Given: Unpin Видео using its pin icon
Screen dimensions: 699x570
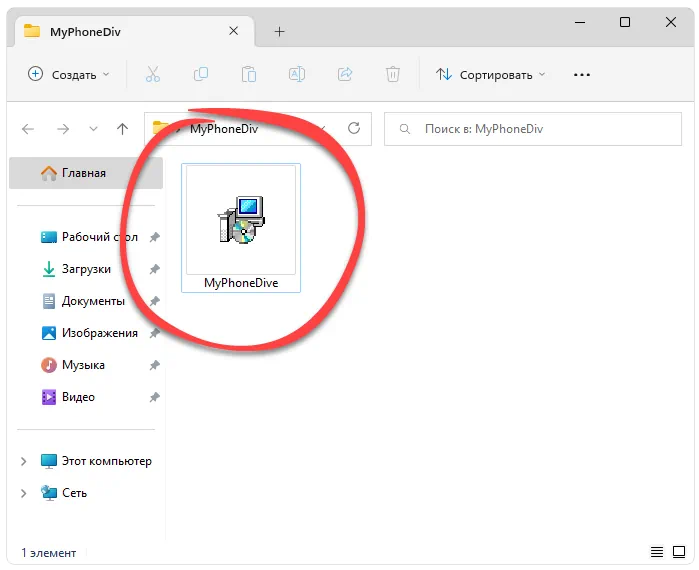Looking at the screenshot, I should [x=154, y=397].
